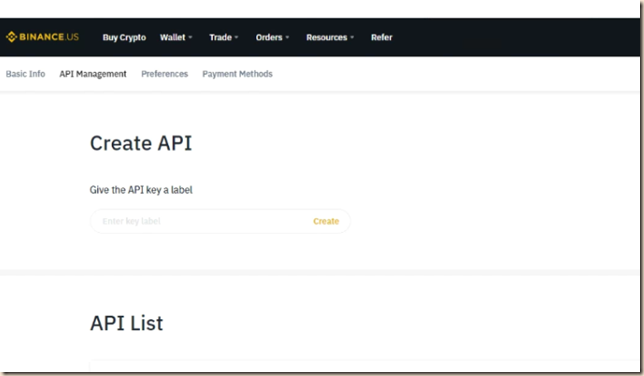Open the Refer page

point(382,37)
